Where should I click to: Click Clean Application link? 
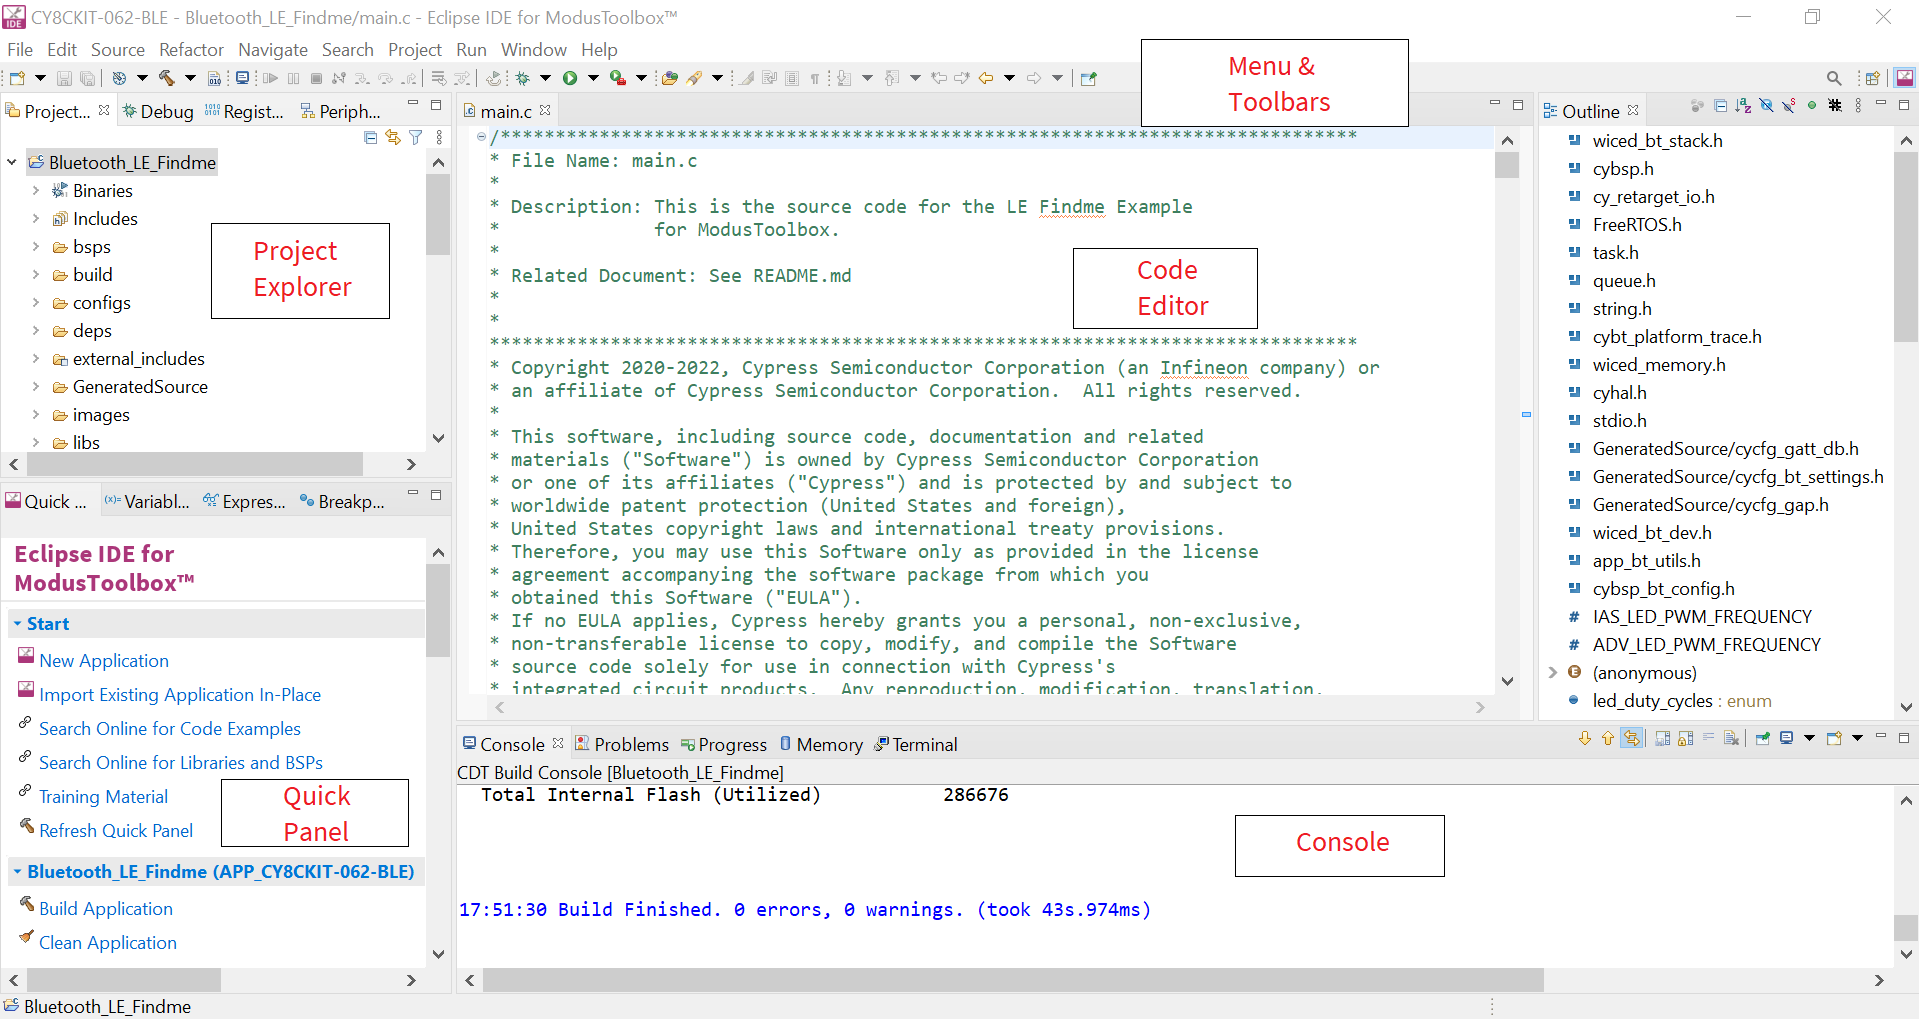click(x=108, y=942)
